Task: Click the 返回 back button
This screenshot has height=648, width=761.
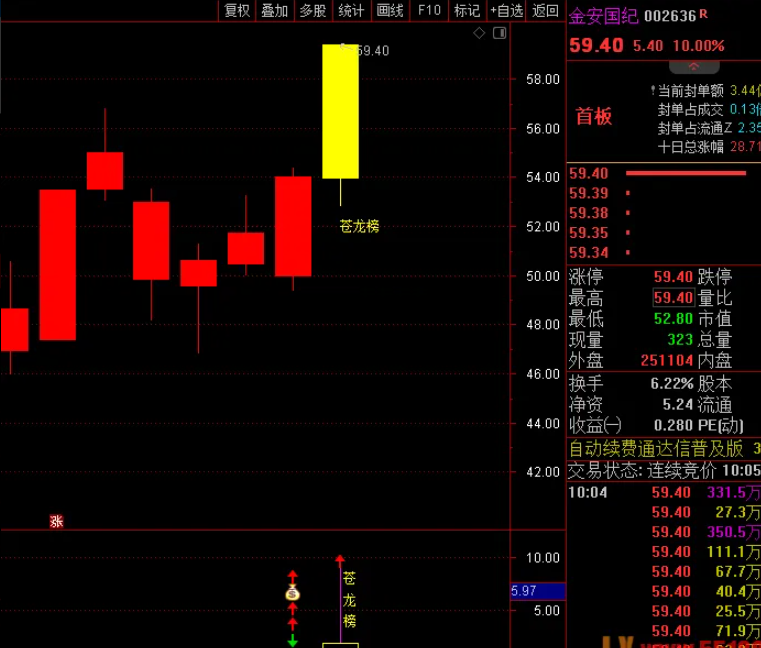Action: [x=545, y=10]
